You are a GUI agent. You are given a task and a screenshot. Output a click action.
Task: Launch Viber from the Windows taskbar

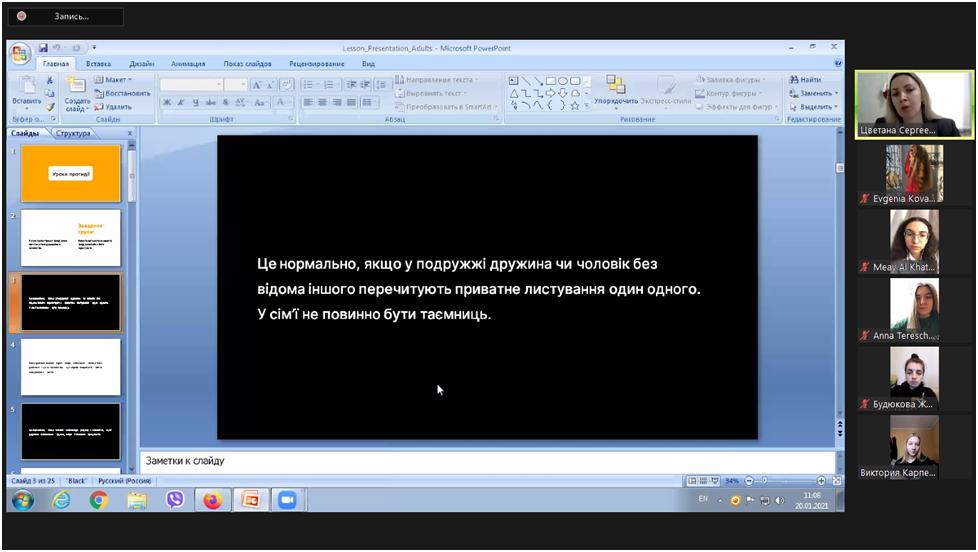[175, 500]
